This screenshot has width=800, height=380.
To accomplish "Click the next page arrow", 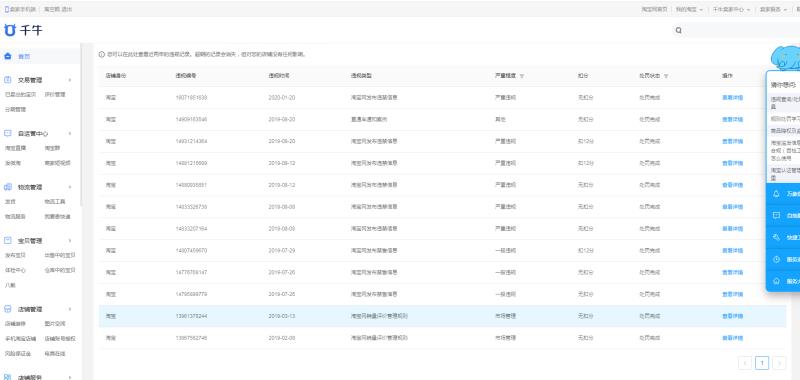I will pyautogui.click(x=779, y=363).
